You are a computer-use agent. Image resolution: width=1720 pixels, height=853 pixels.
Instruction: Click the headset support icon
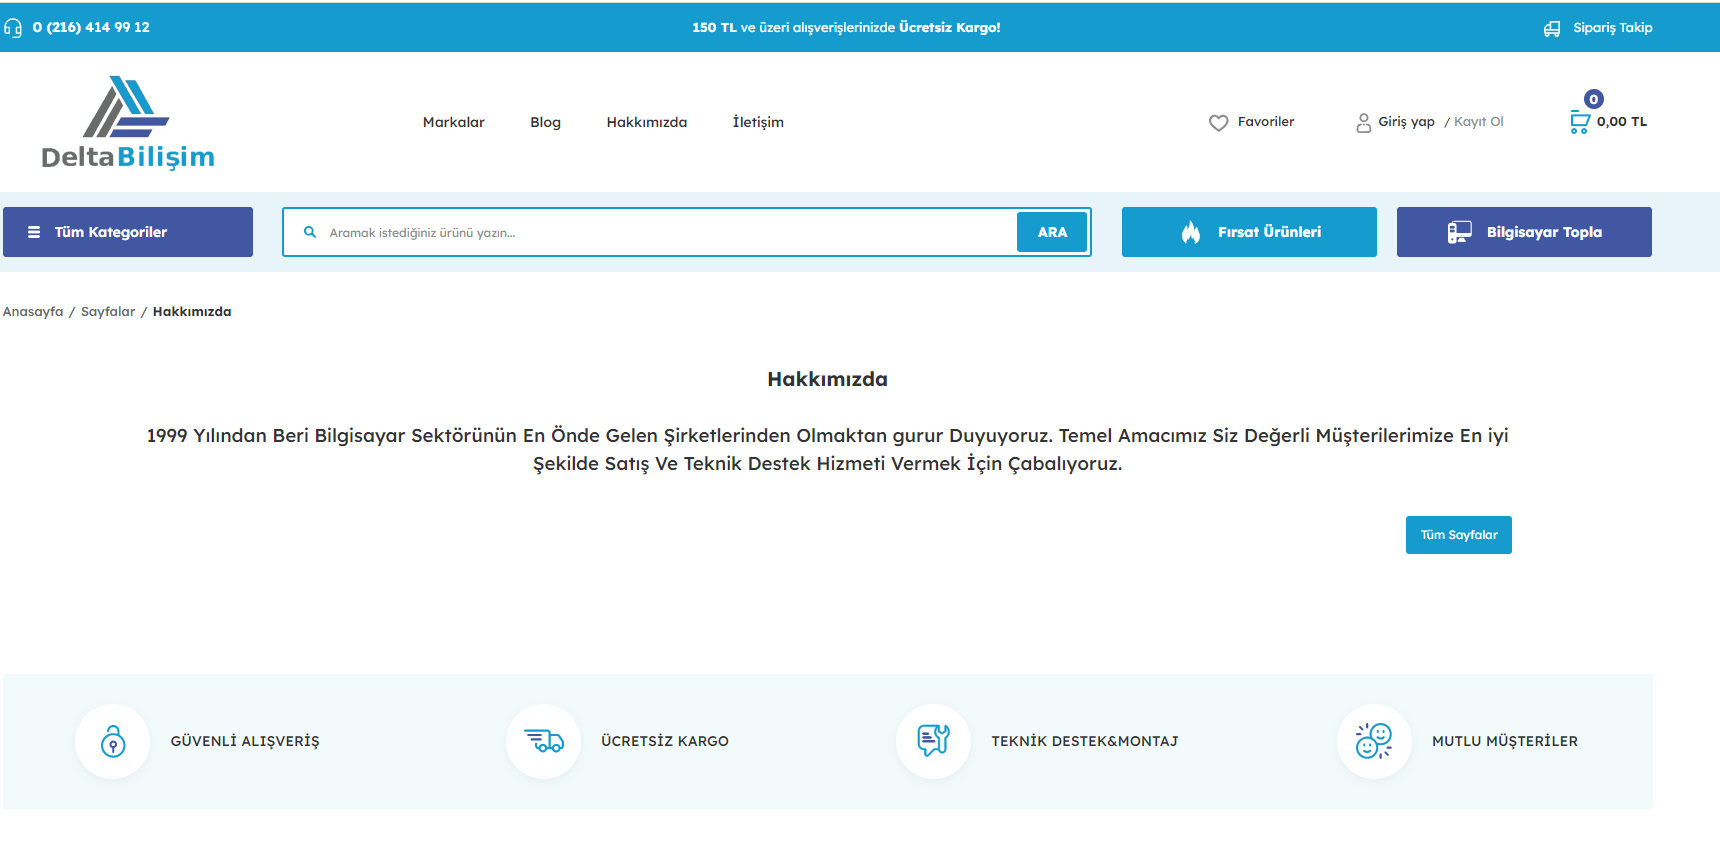(13, 28)
